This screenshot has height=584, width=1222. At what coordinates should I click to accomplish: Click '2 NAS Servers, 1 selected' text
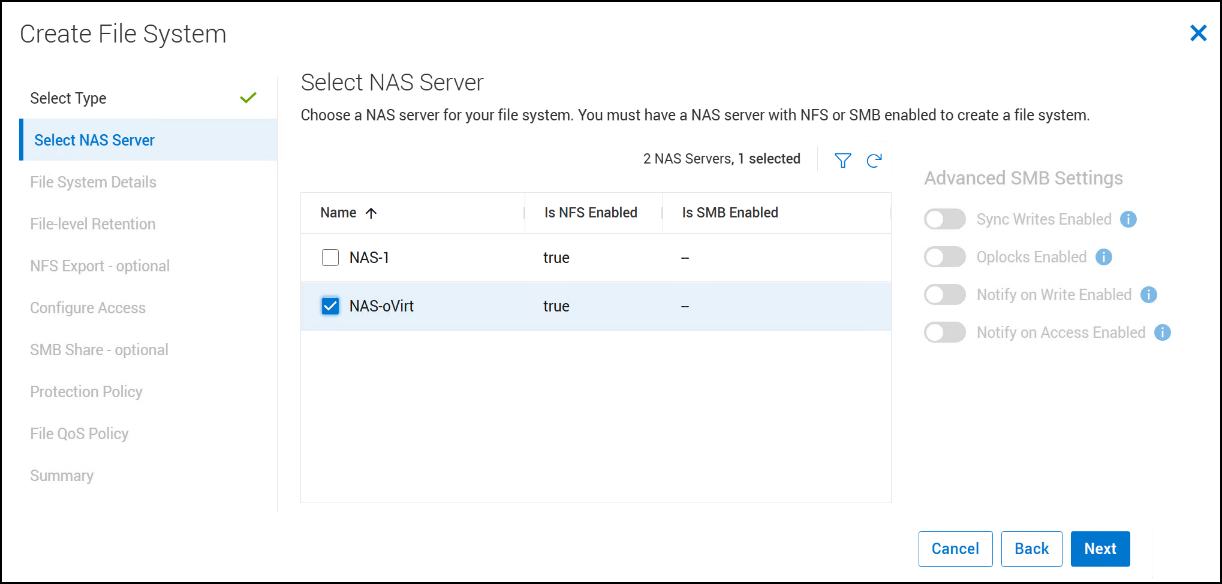click(x=722, y=159)
